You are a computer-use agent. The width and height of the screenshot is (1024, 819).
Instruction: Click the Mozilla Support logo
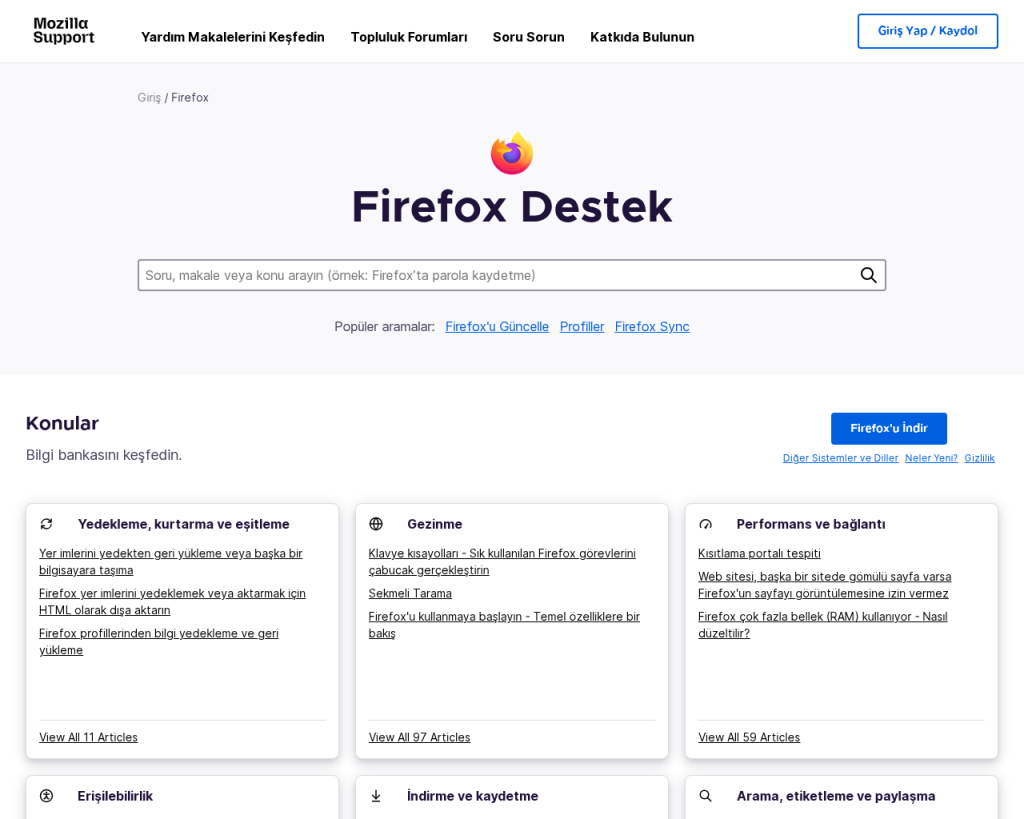(x=64, y=31)
